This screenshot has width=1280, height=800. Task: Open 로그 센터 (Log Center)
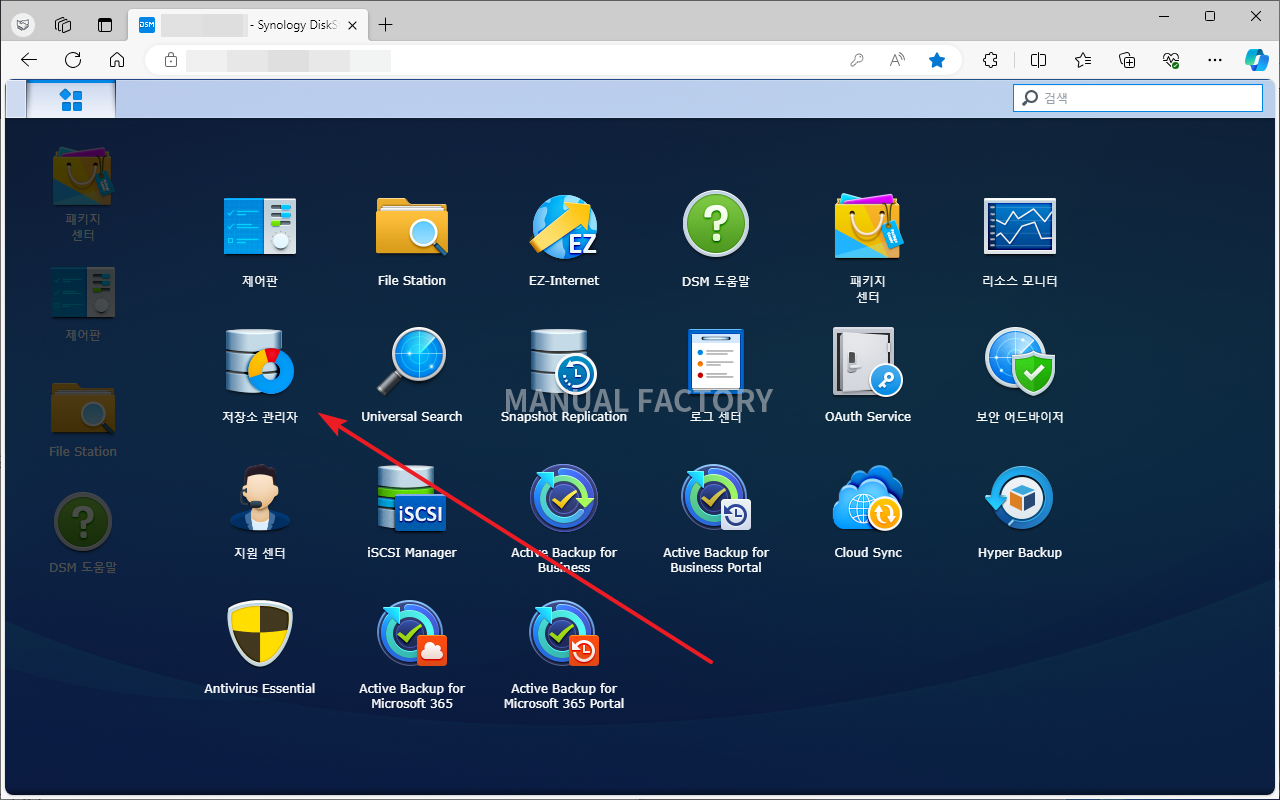tap(716, 360)
